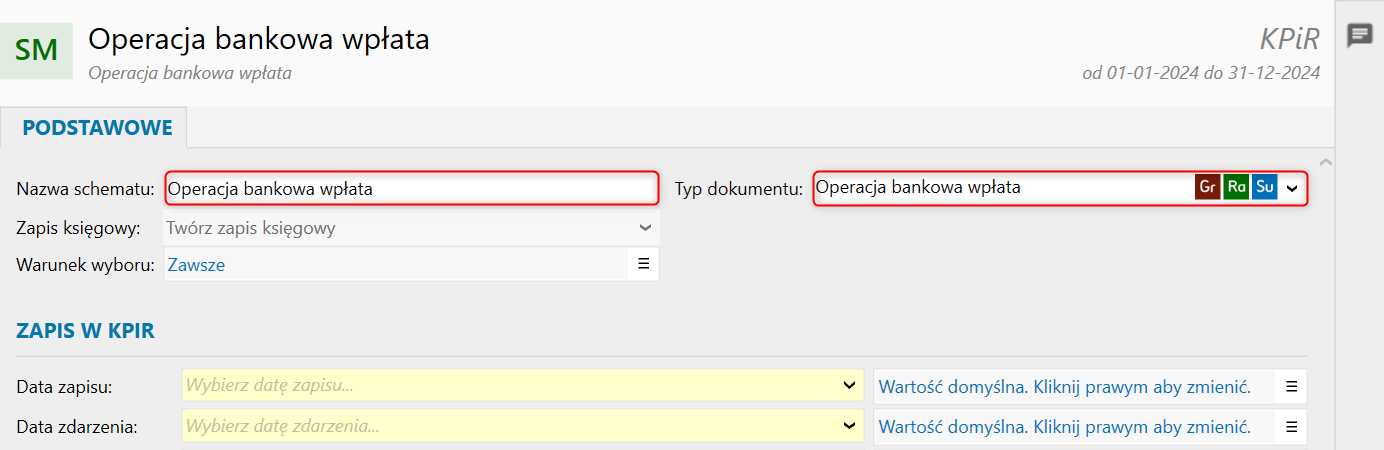Click the blue Su badge
Image resolution: width=1384 pixels, height=450 pixels.
(1265, 187)
